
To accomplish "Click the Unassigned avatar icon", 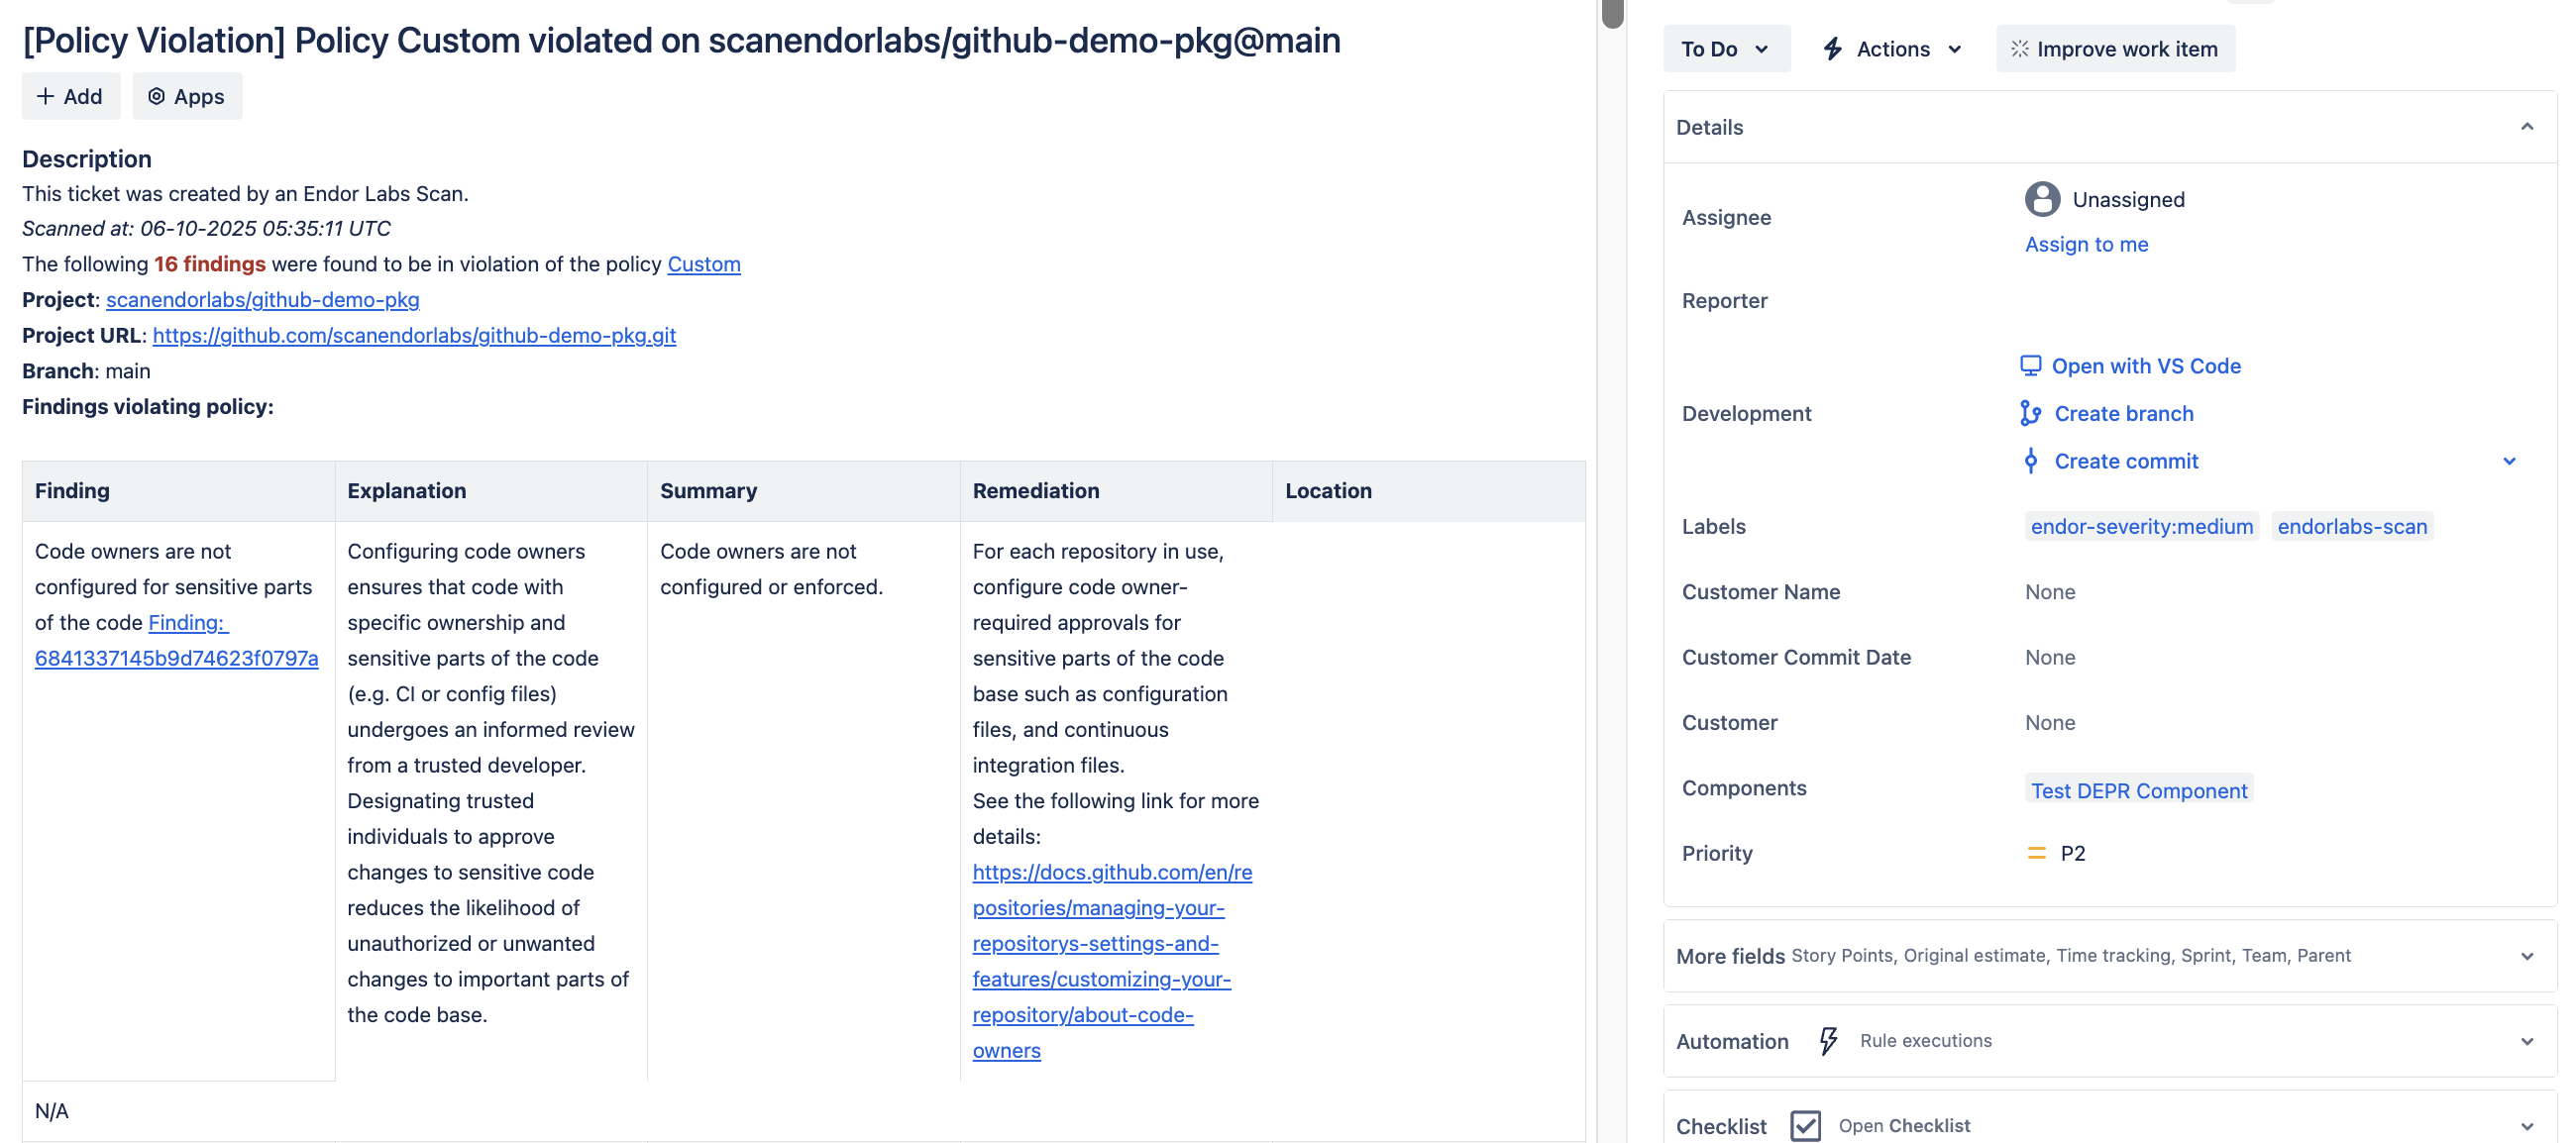I will click(x=2042, y=199).
